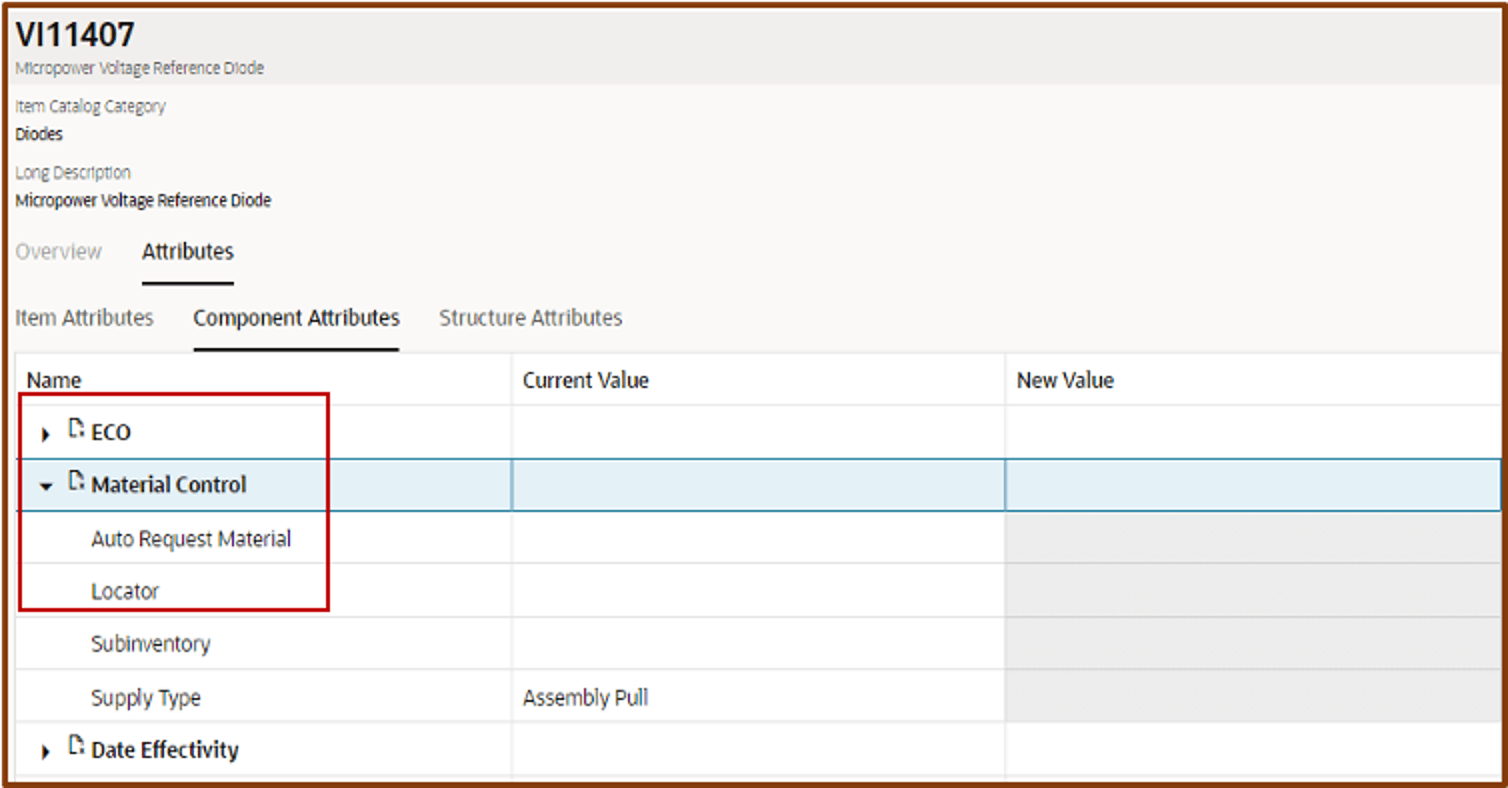The image size is (1508, 788).
Task: Switch to the Overview tab
Action: coord(58,252)
